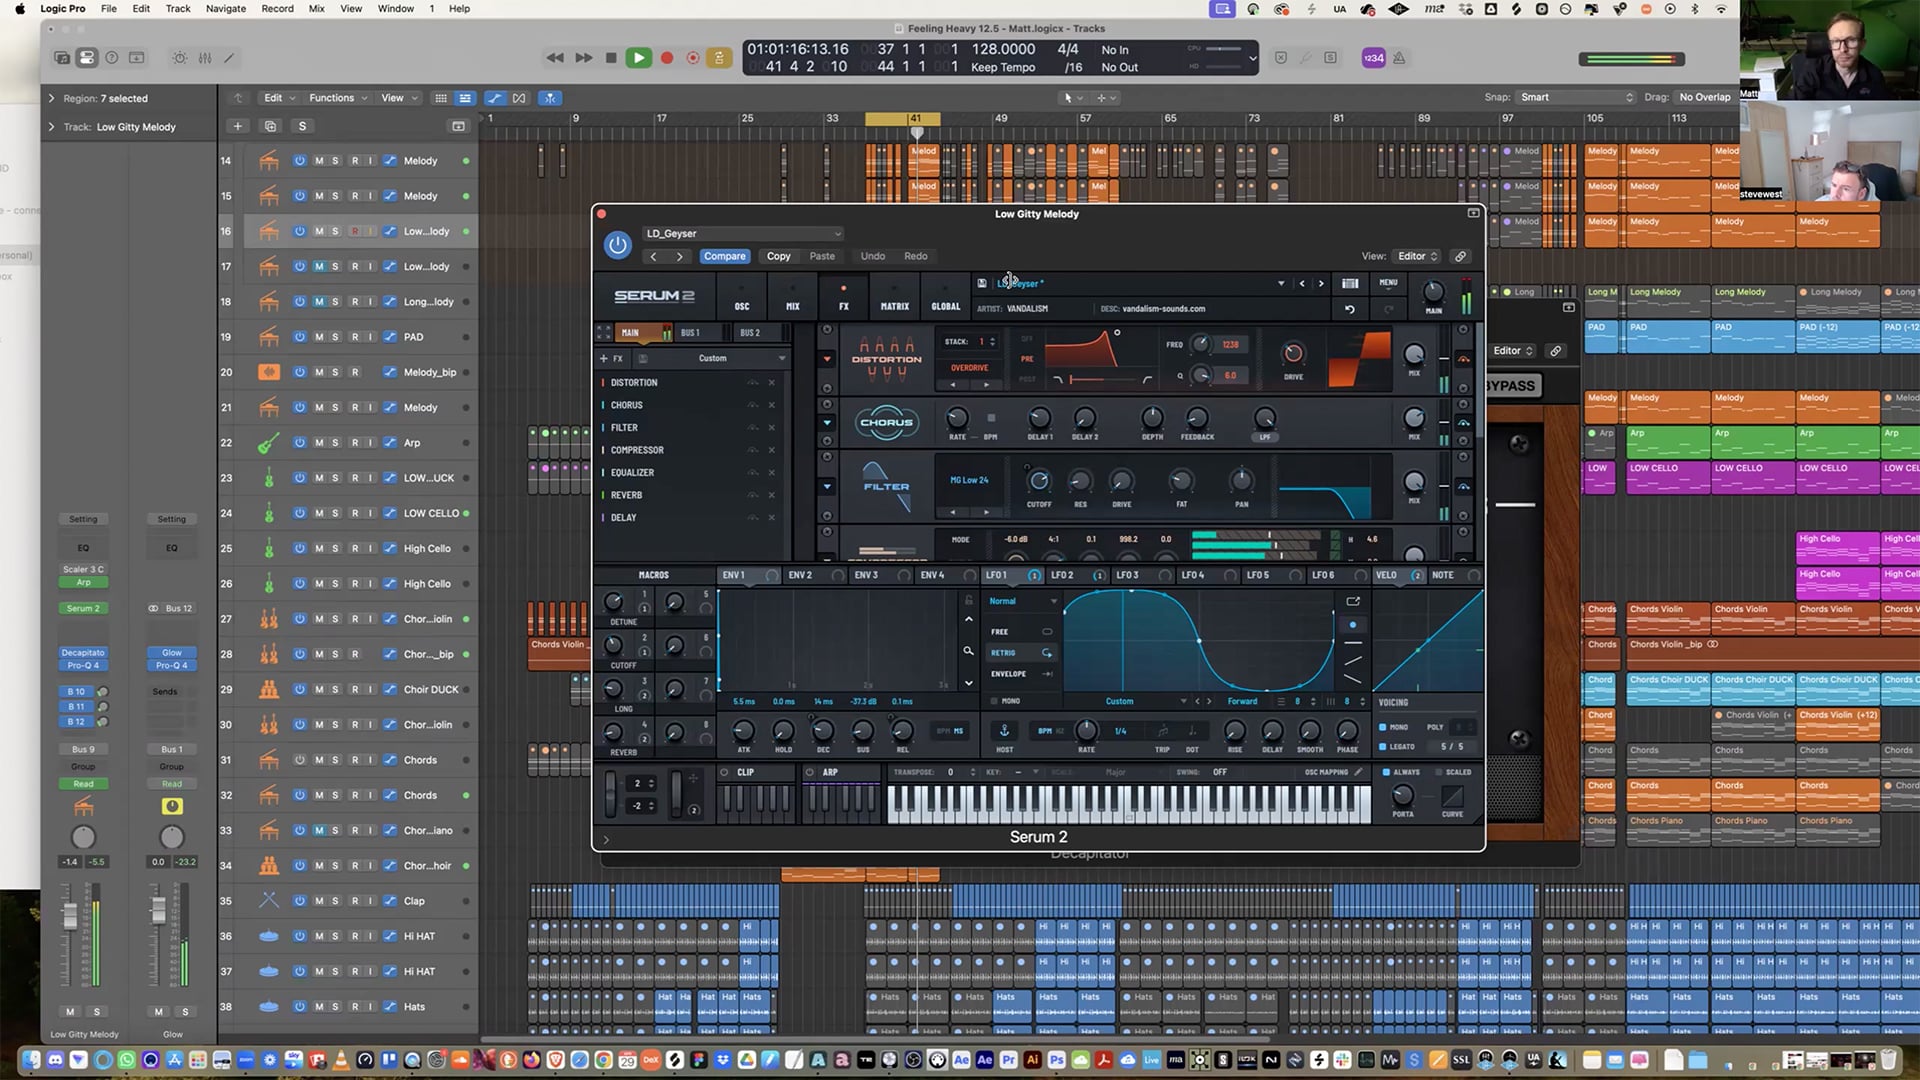This screenshot has height=1080, width=1920.
Task: Open the tracks area Edit menu
Action: [279, 98]
